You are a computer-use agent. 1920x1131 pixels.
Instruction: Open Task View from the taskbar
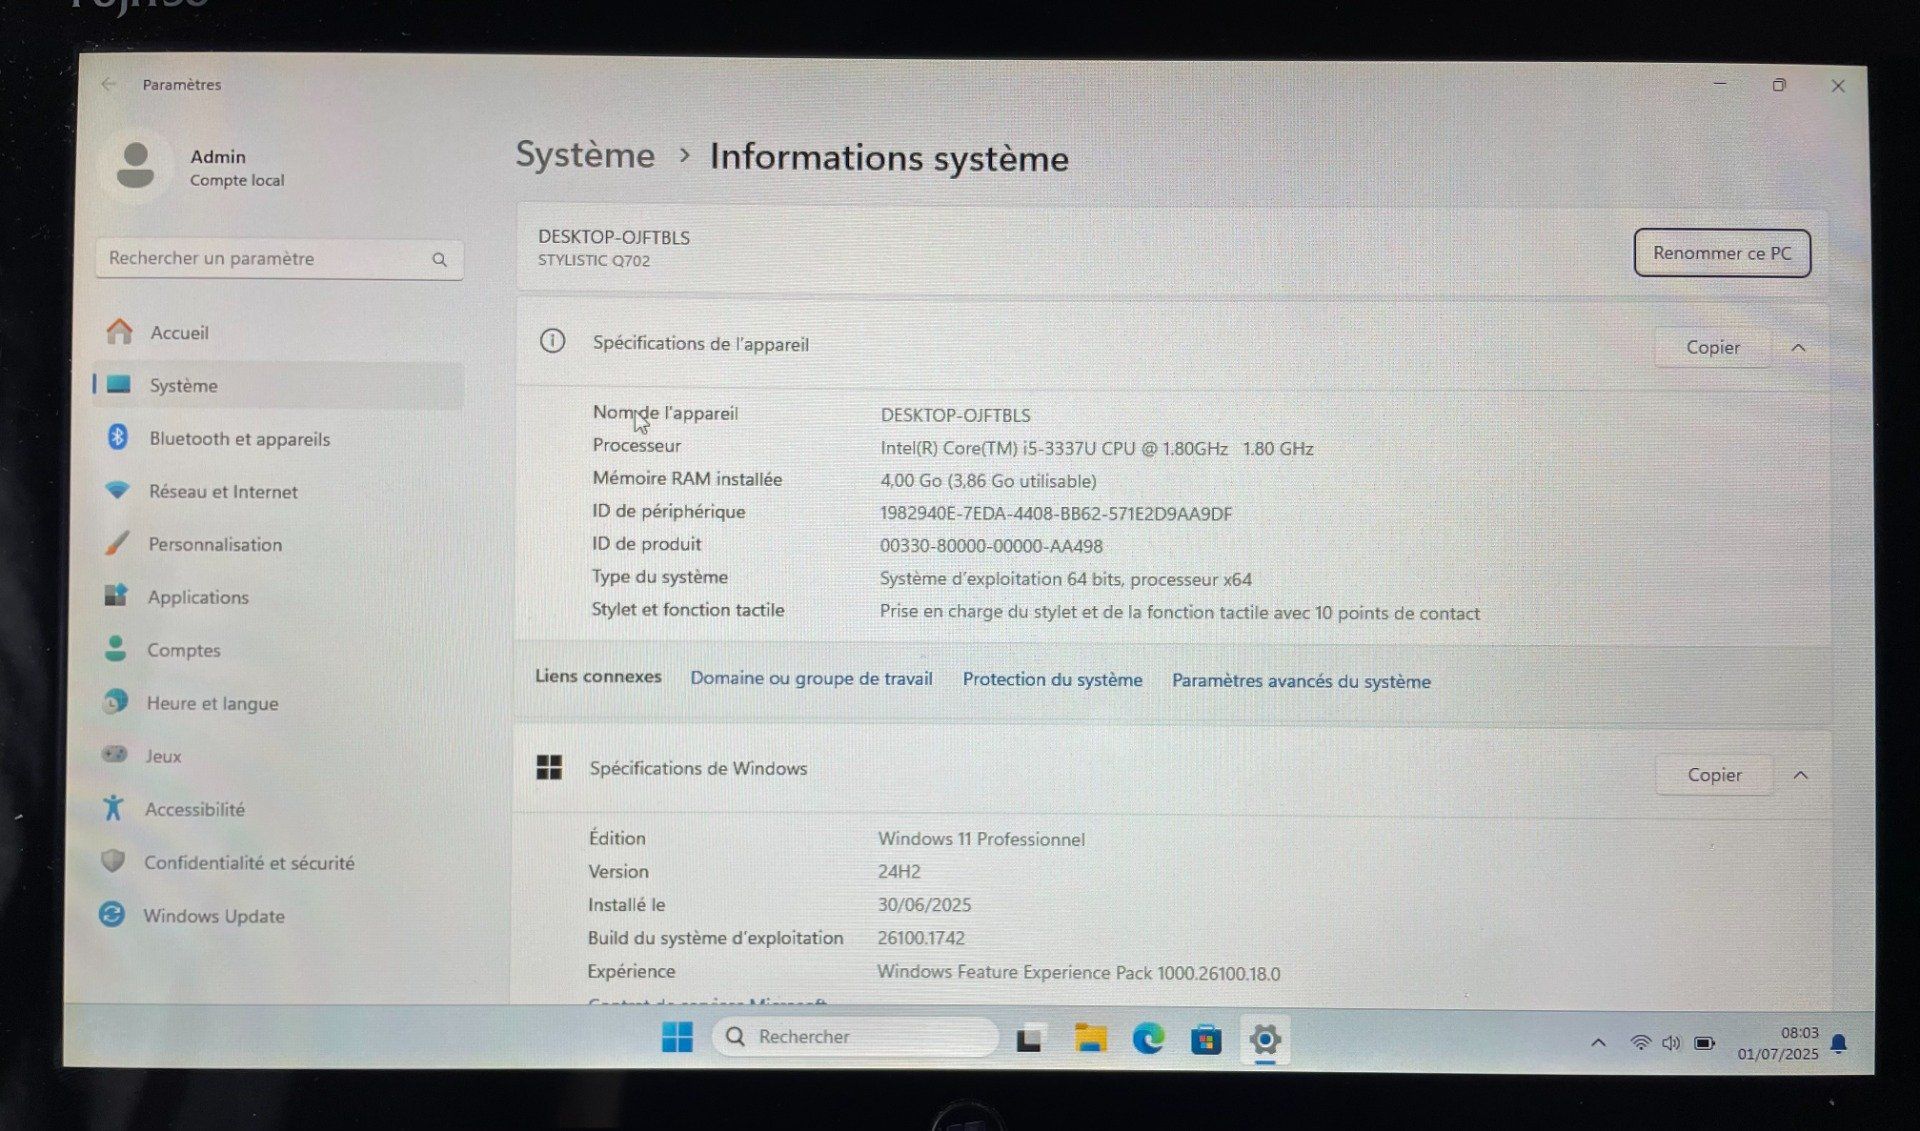pos(1029,1039)
